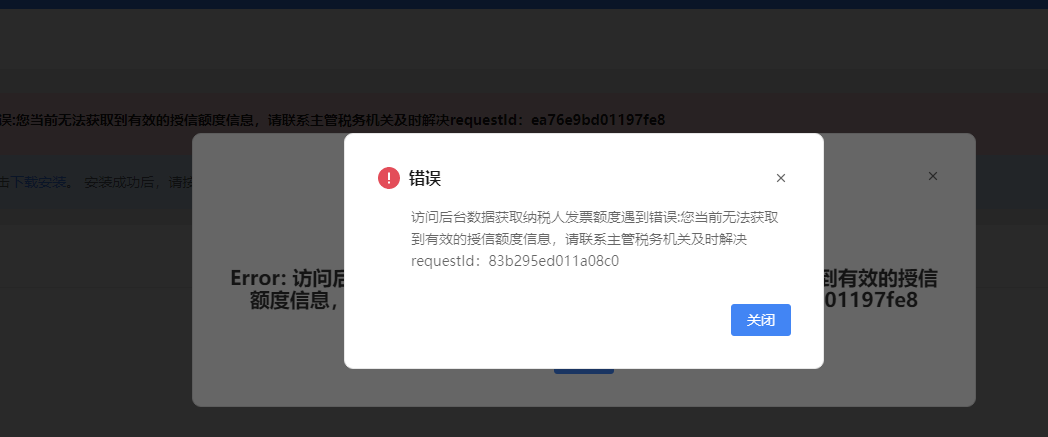Click the red exclamation error icon
1048x437 pixels.
[389, 178]
